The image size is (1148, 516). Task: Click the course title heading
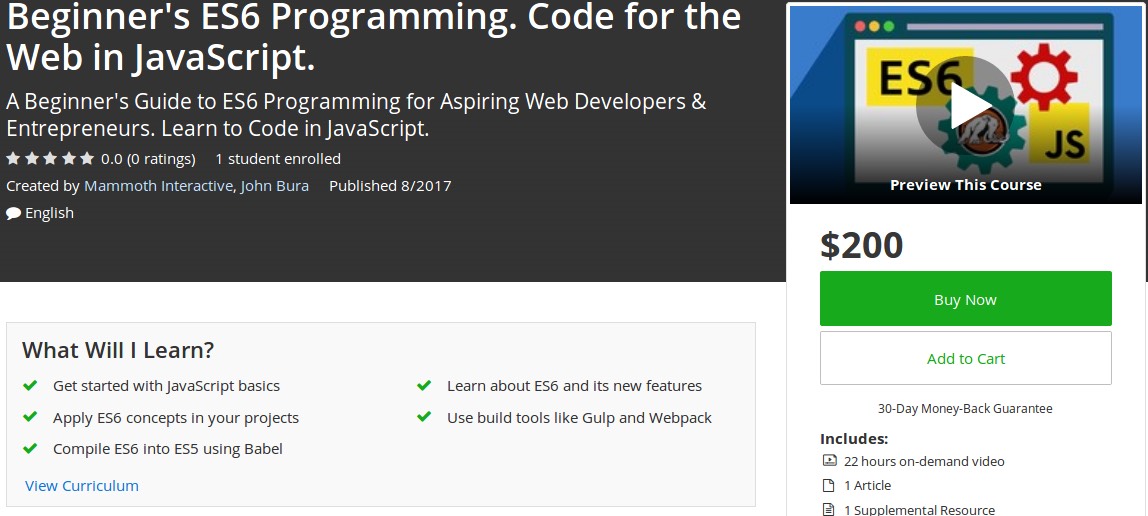(373, 37)
